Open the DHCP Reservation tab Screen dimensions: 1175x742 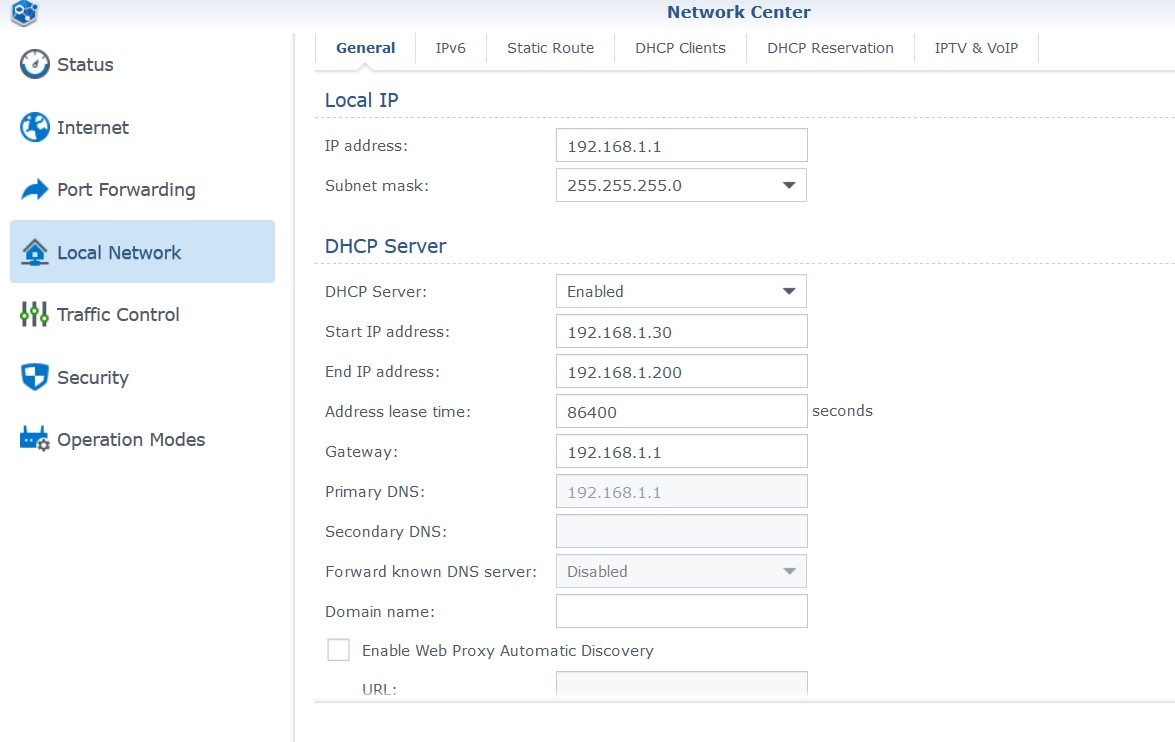coord(830,48)
